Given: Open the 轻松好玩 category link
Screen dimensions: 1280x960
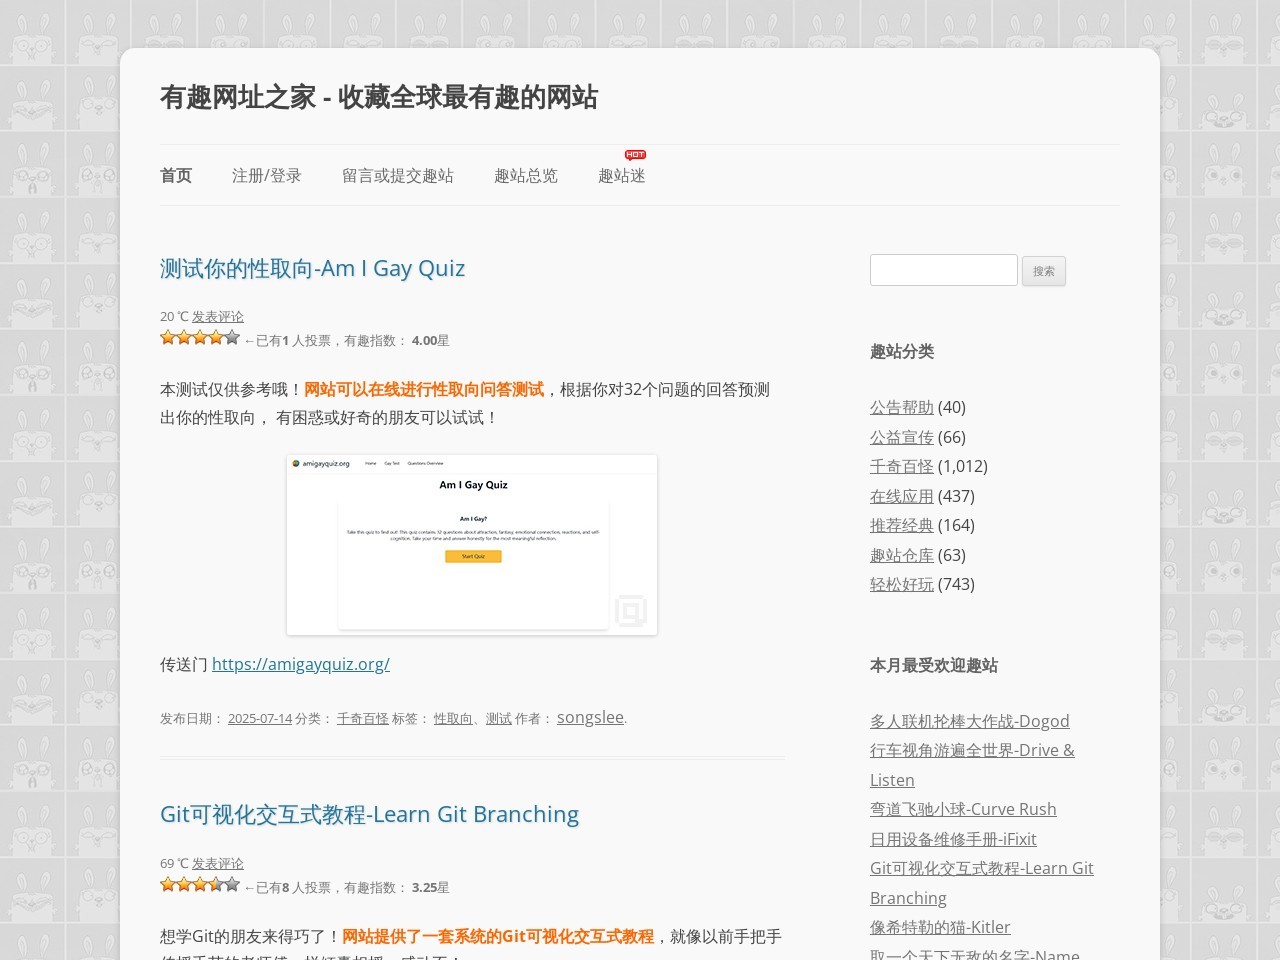Looking at the screenshot, I should click(x=901, y=585).
